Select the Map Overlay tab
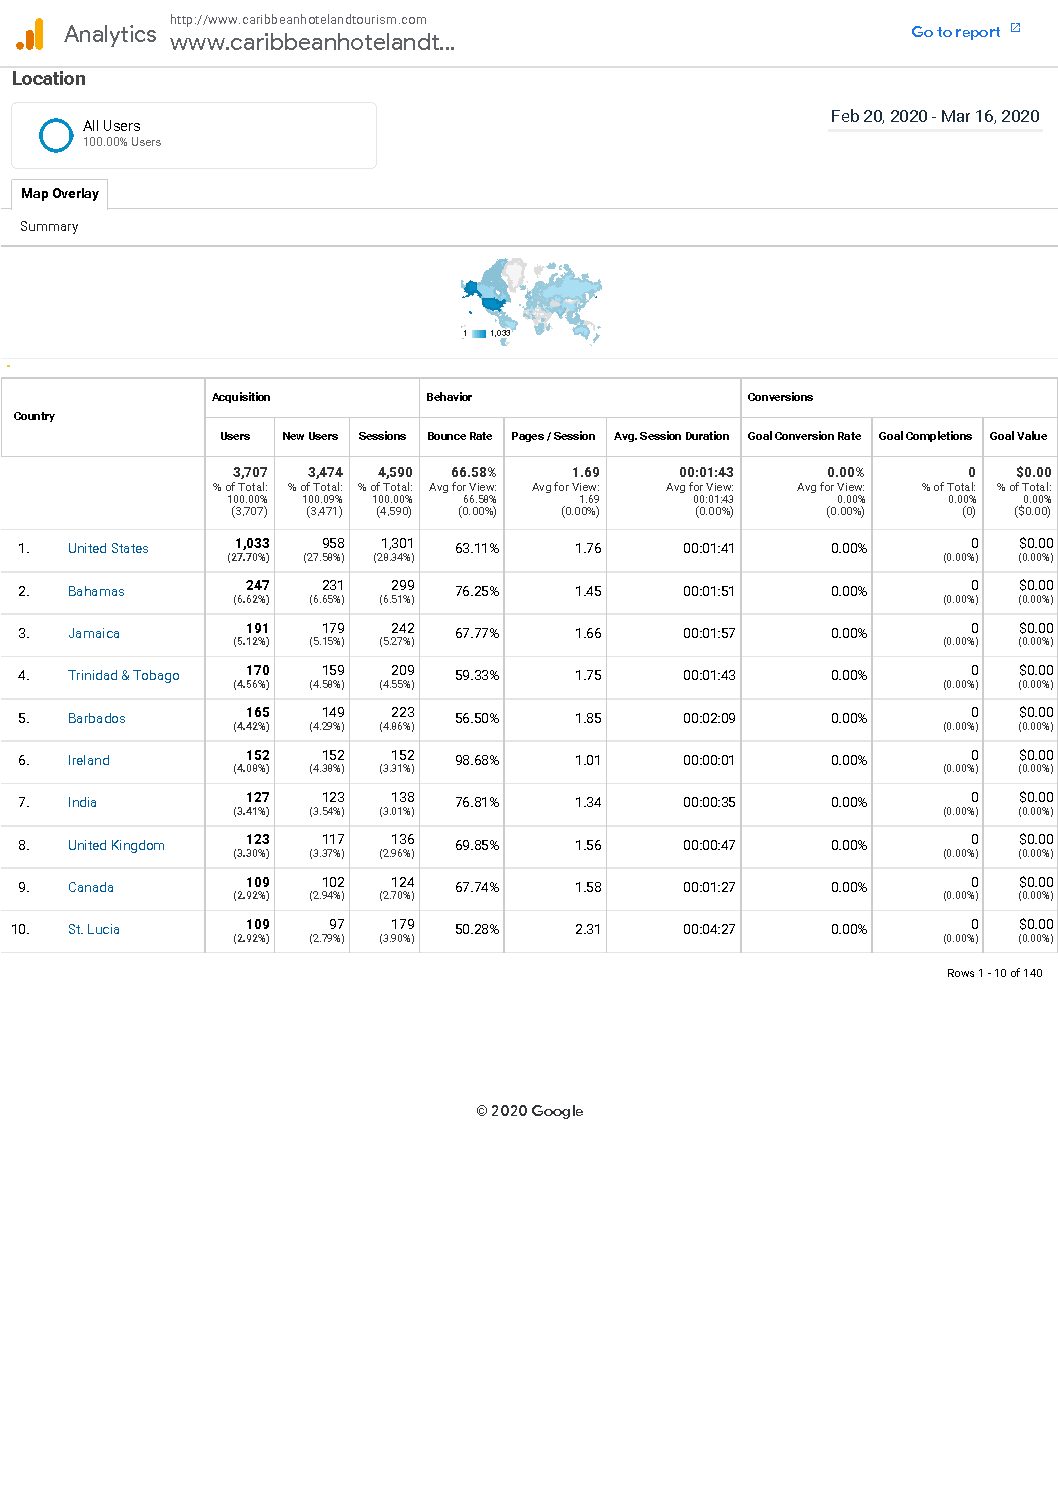Image resolution: width=1058 pixels, height=1497 pixels. tap(60, 193)
